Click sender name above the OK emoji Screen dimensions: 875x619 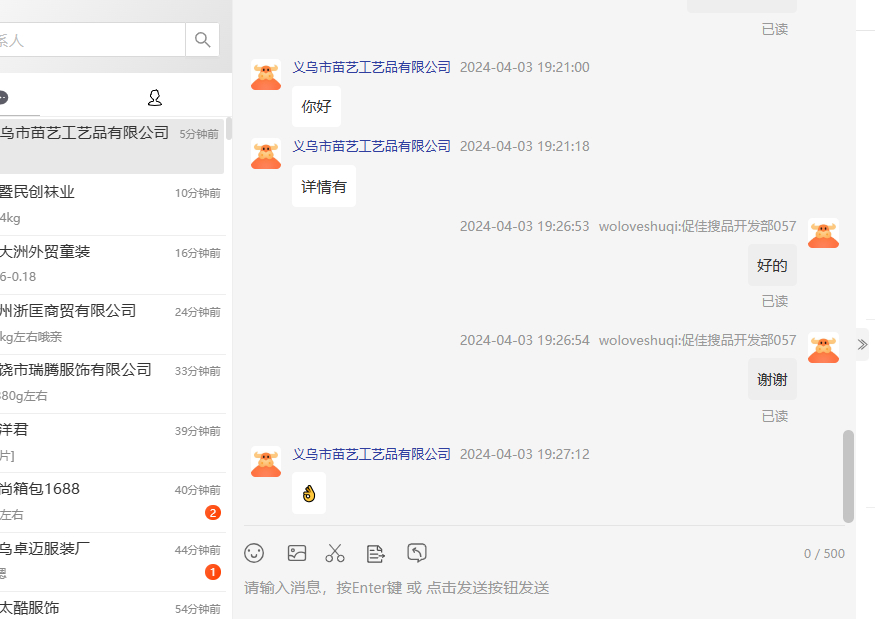pyautogui.click(x=371, y=454)
